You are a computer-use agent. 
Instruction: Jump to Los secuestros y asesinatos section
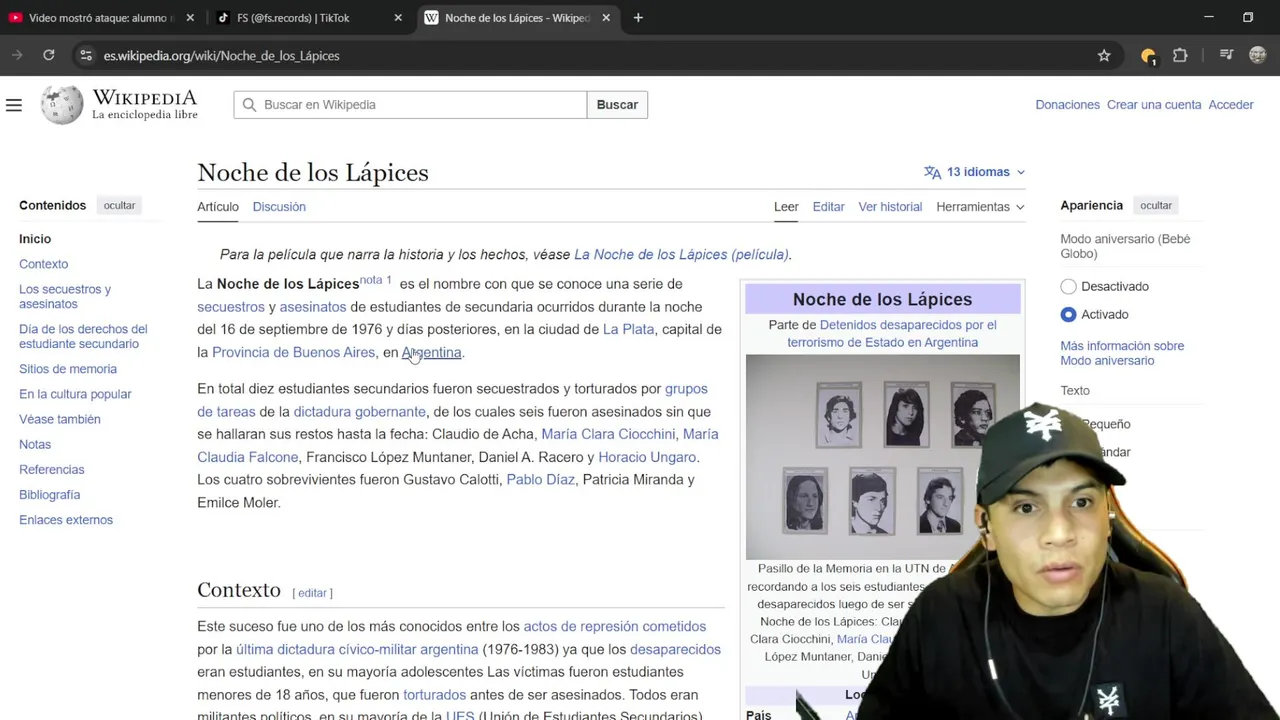(x=65, y=296)
